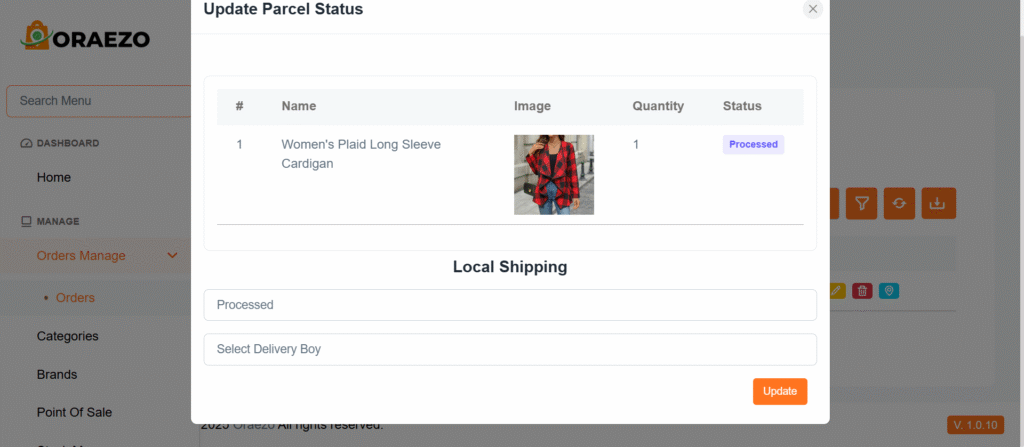Open the Select Delivery Boy dropdown
1024x447 pixels.
pyautogui.click(x=510, y=349)
